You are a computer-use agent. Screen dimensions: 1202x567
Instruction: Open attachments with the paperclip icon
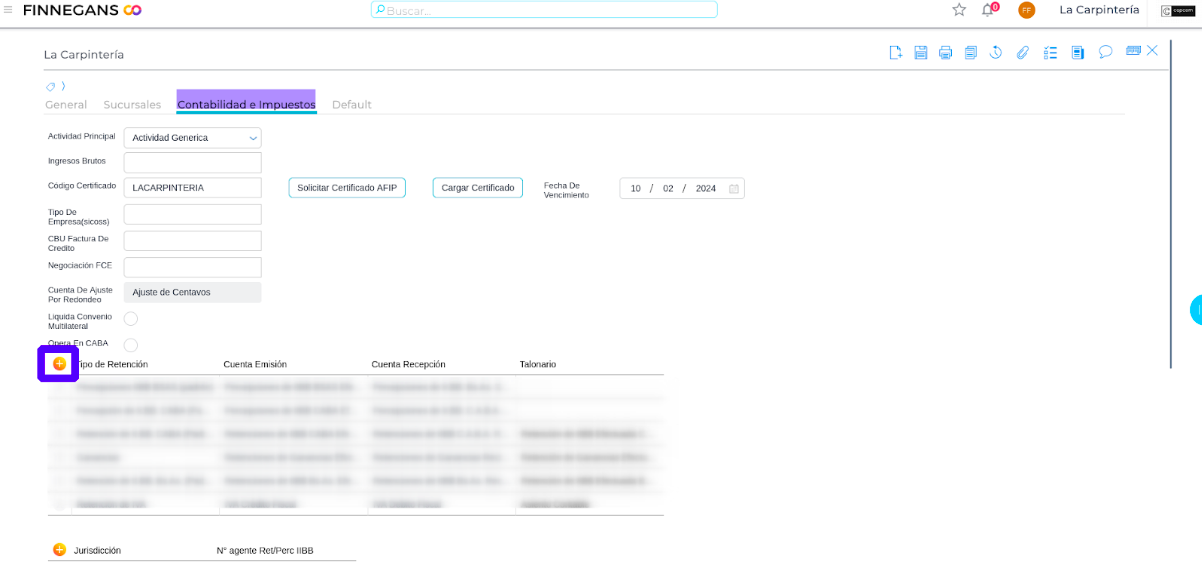(x=1022, y=52)
